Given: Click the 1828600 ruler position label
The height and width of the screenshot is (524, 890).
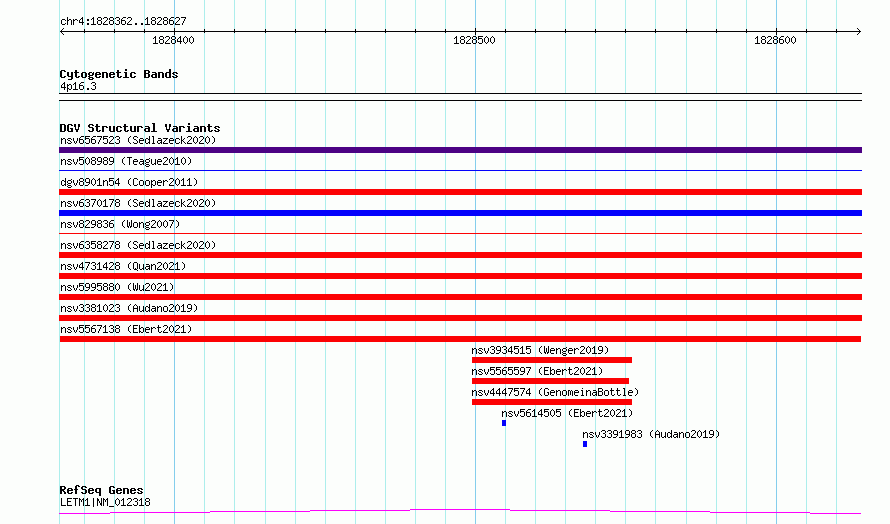Looking at the screenshot, I should pos(775,40).
